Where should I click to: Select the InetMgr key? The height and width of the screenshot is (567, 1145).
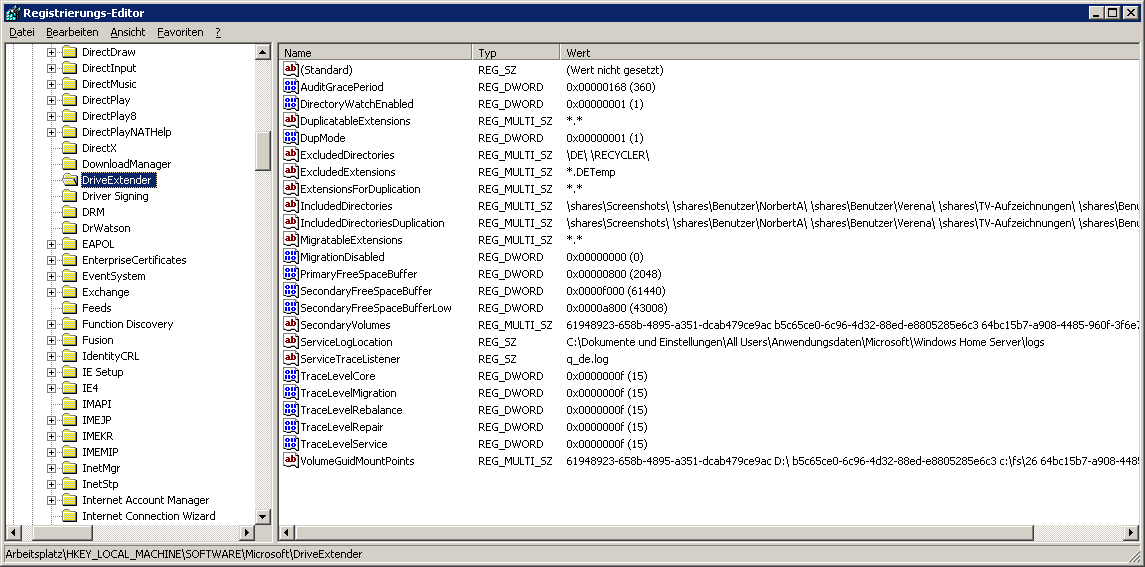click(101, 468)
